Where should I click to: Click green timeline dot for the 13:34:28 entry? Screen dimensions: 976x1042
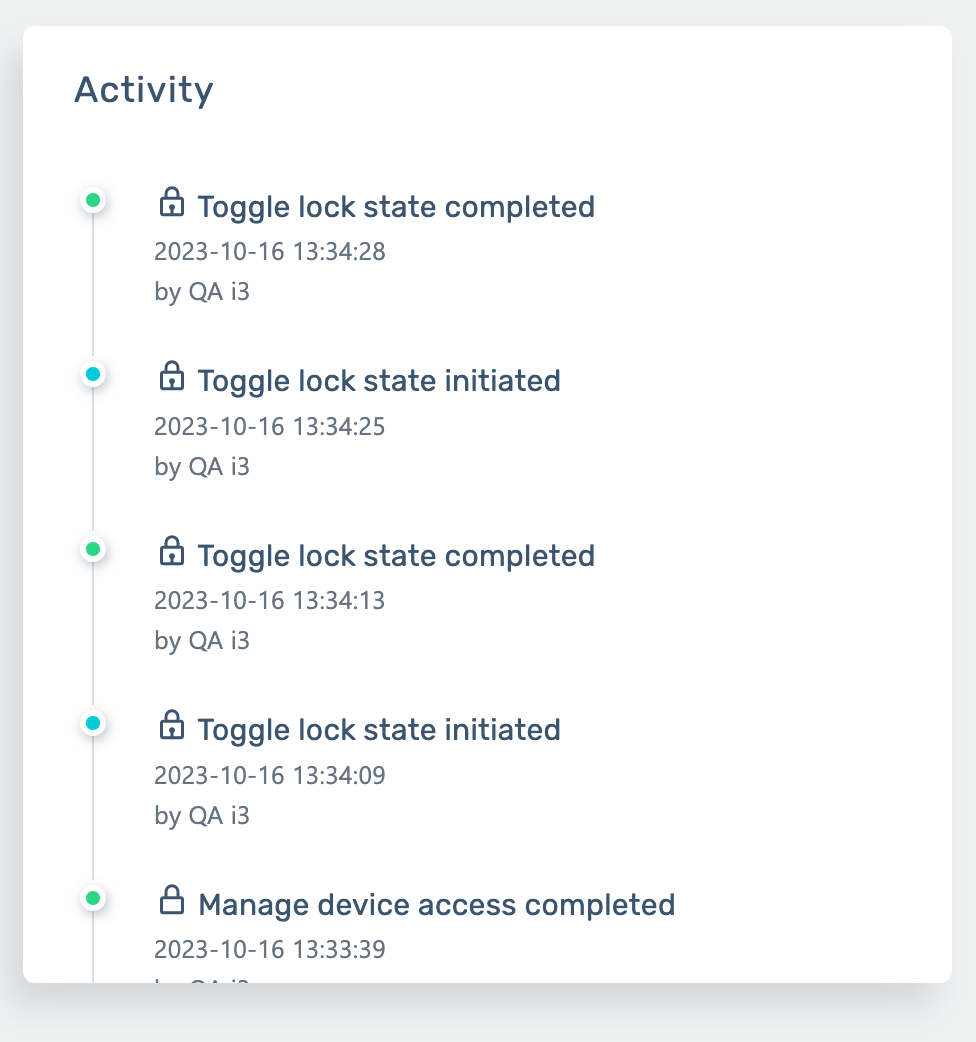tap(93, 201)
